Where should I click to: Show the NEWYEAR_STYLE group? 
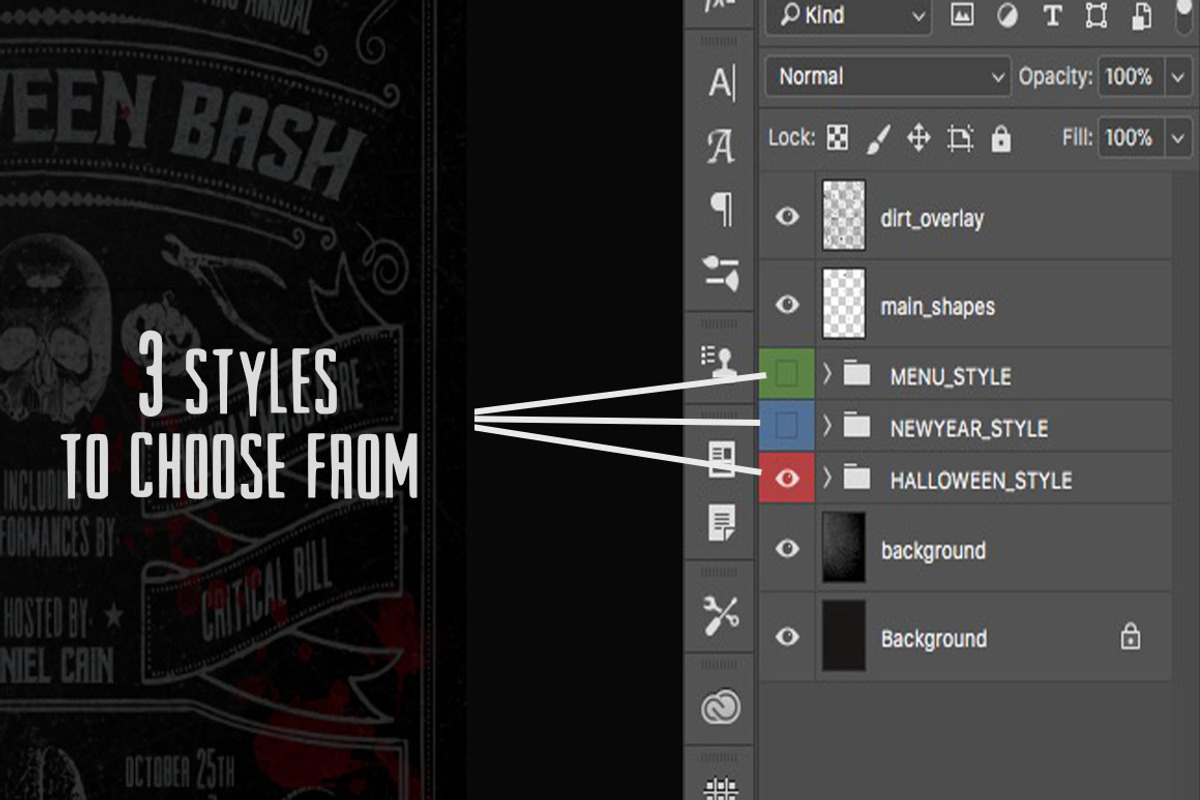[788, 426]
